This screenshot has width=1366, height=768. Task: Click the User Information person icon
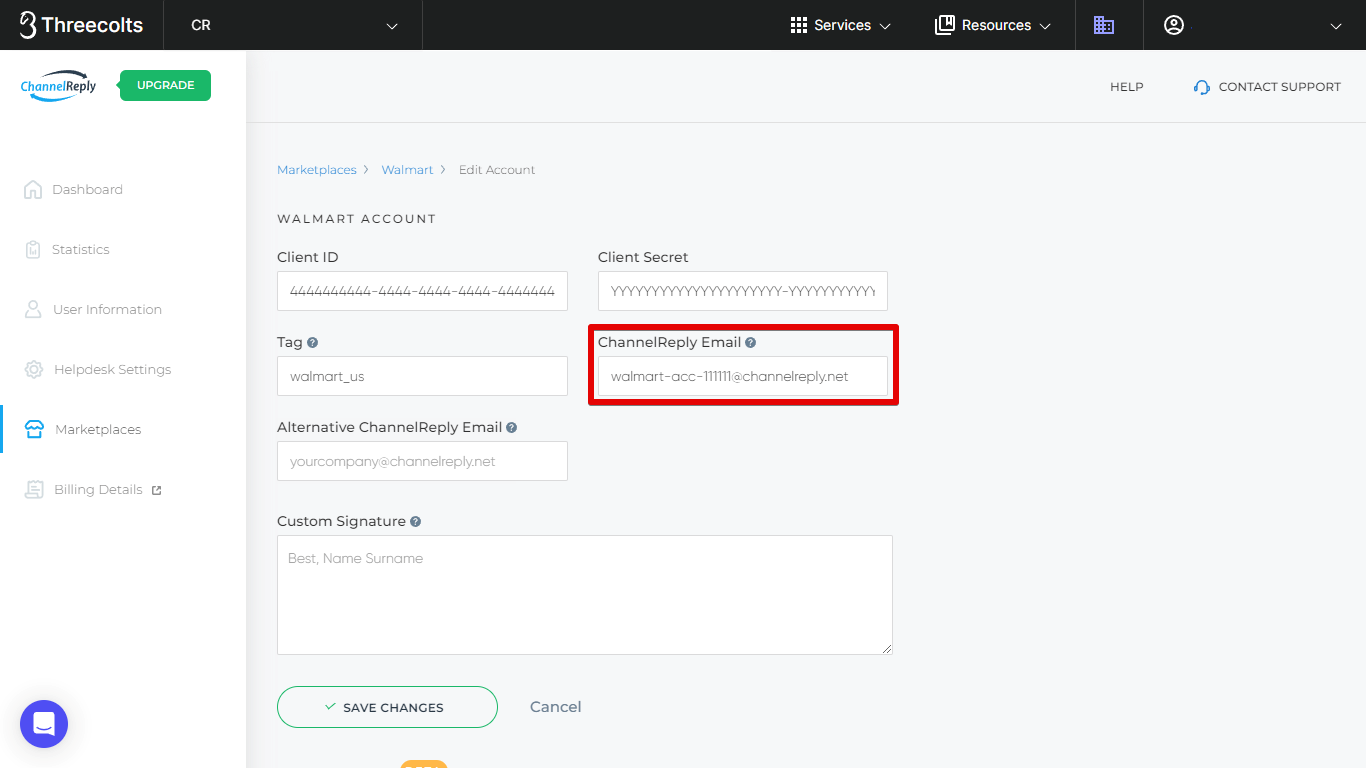pos(33,309)
